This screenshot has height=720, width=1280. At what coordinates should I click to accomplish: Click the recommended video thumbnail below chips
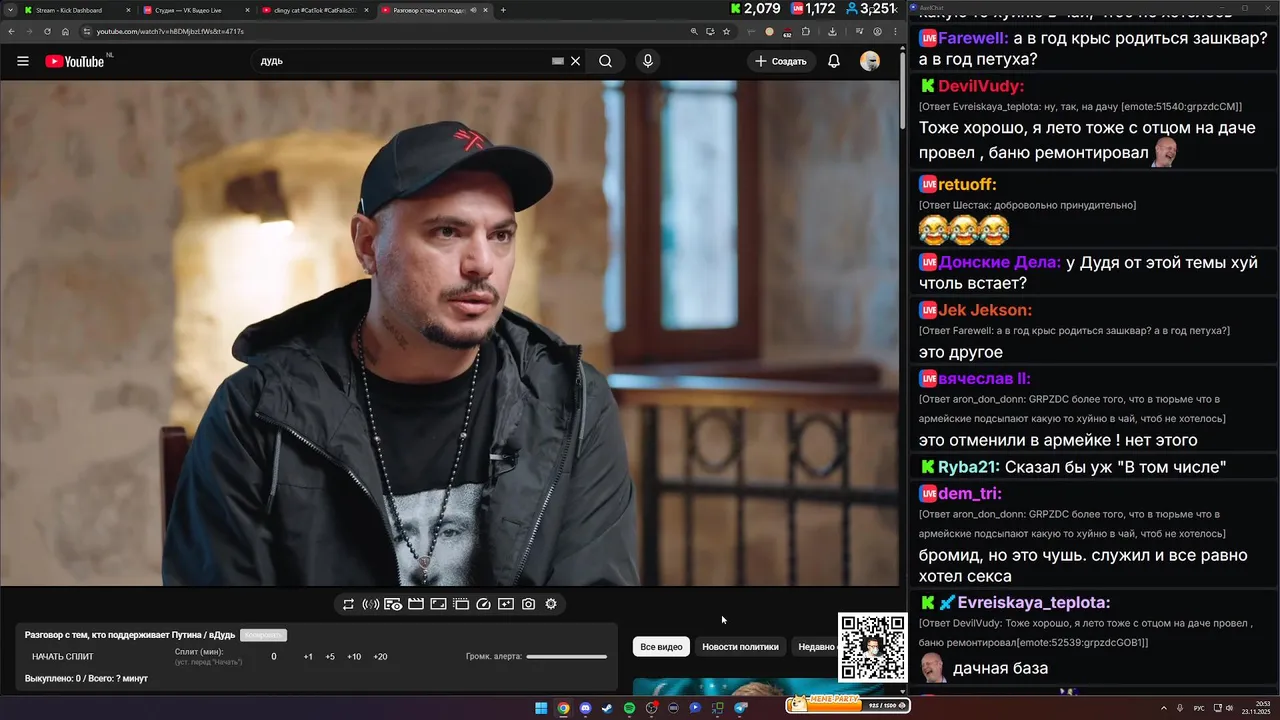tap(760, 686)
